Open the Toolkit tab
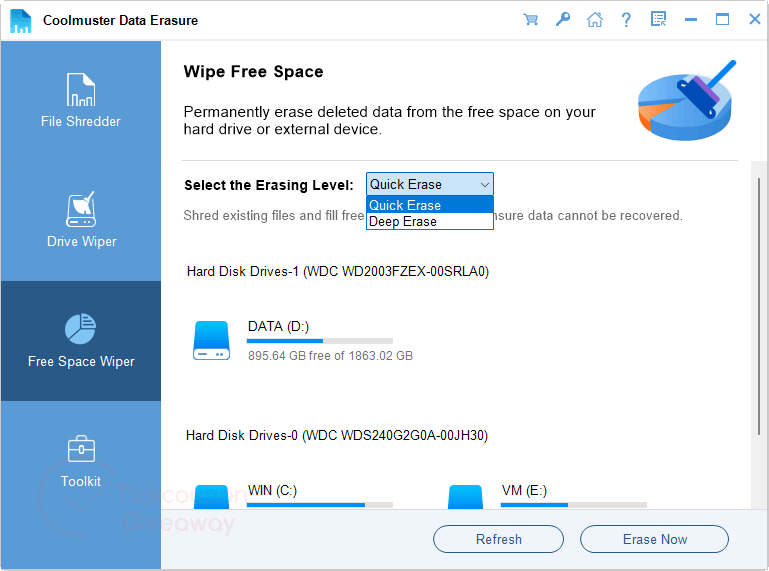769x571 pixels. coord(81,461)
